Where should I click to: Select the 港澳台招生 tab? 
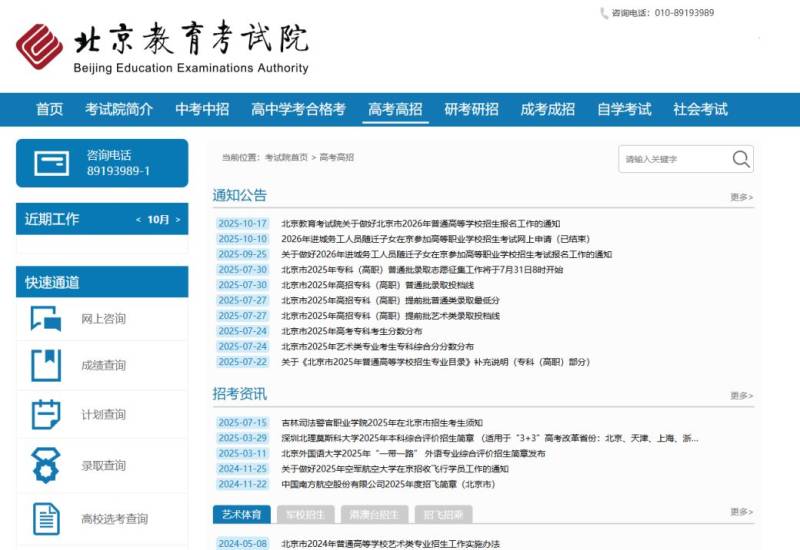(x=375, y=515)
